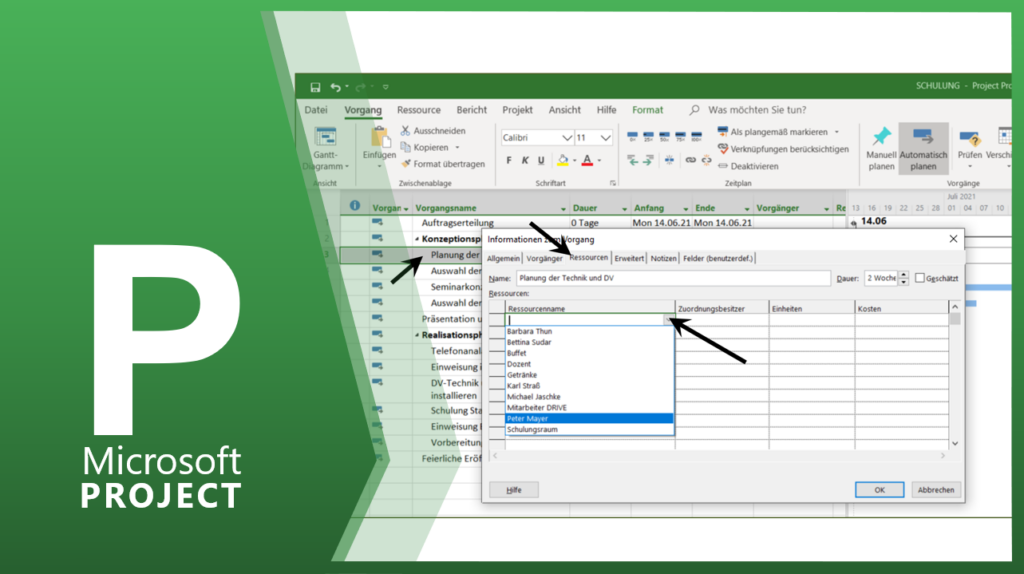
Task: Open the Notizen tab in dialog
Action: [663, 259]
